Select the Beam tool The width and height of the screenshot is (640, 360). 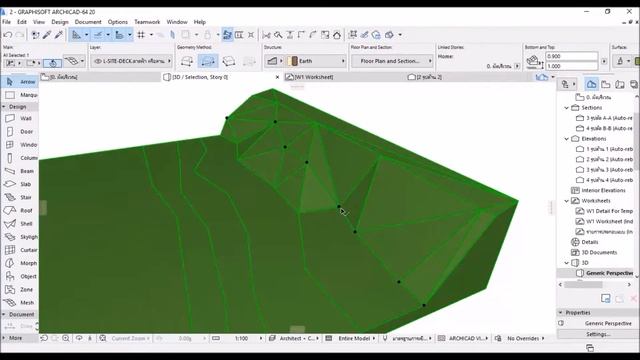click(x=20, y=171)
